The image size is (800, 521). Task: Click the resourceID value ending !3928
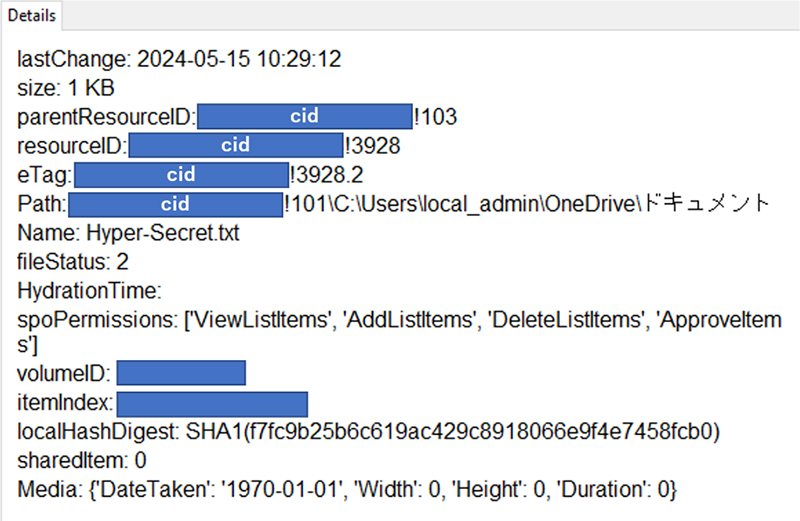373,146
